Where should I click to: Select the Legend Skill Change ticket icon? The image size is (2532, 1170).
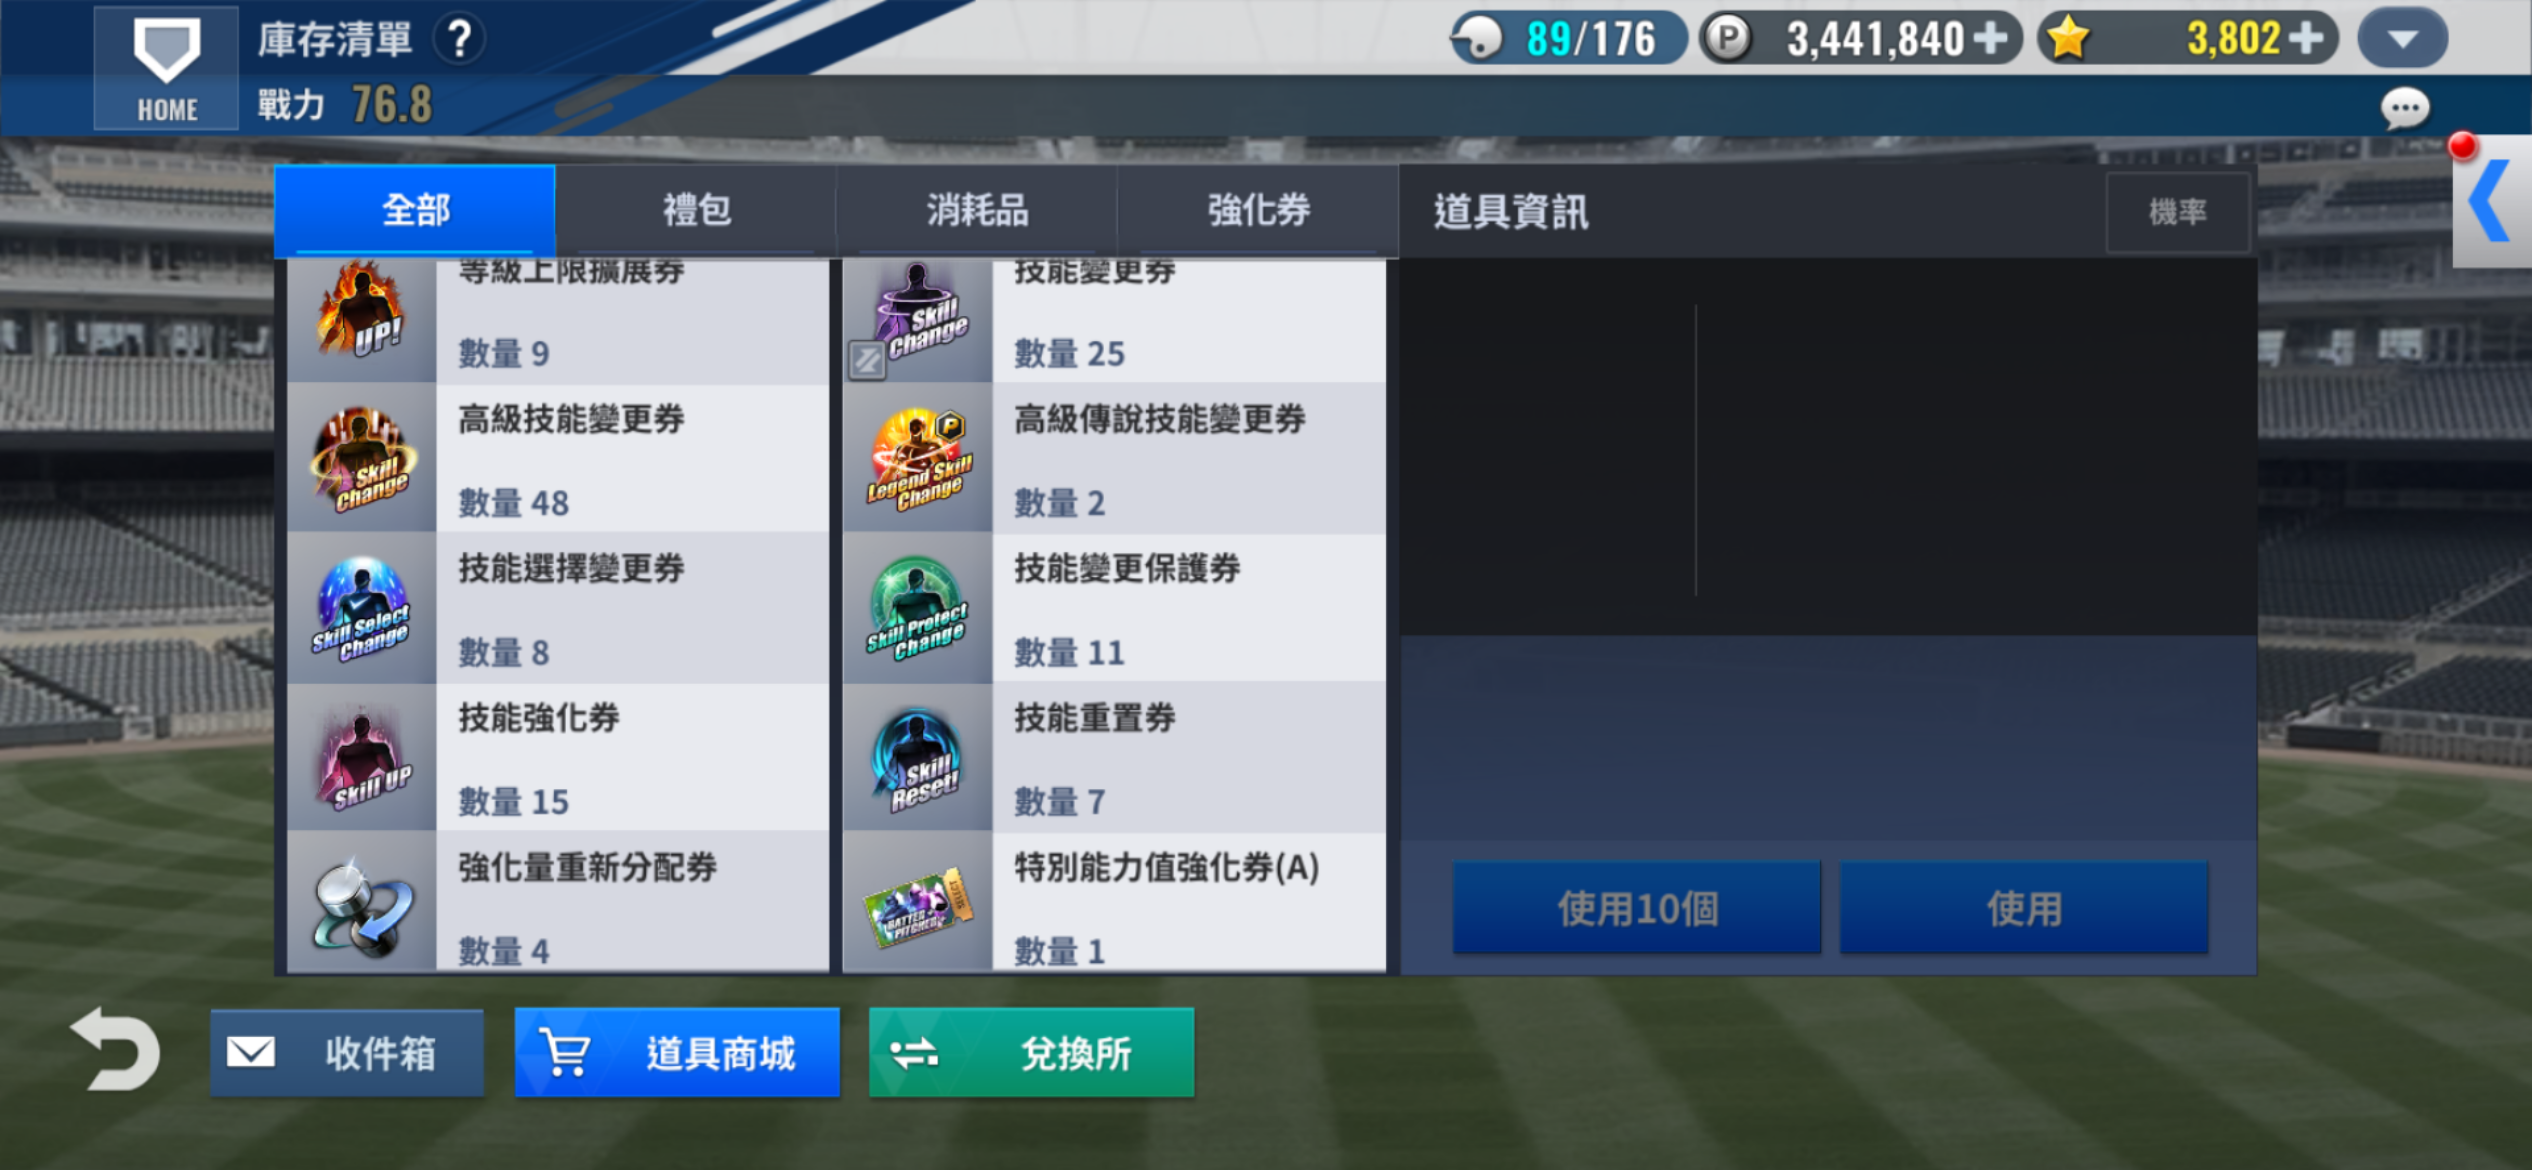(918, 459)
